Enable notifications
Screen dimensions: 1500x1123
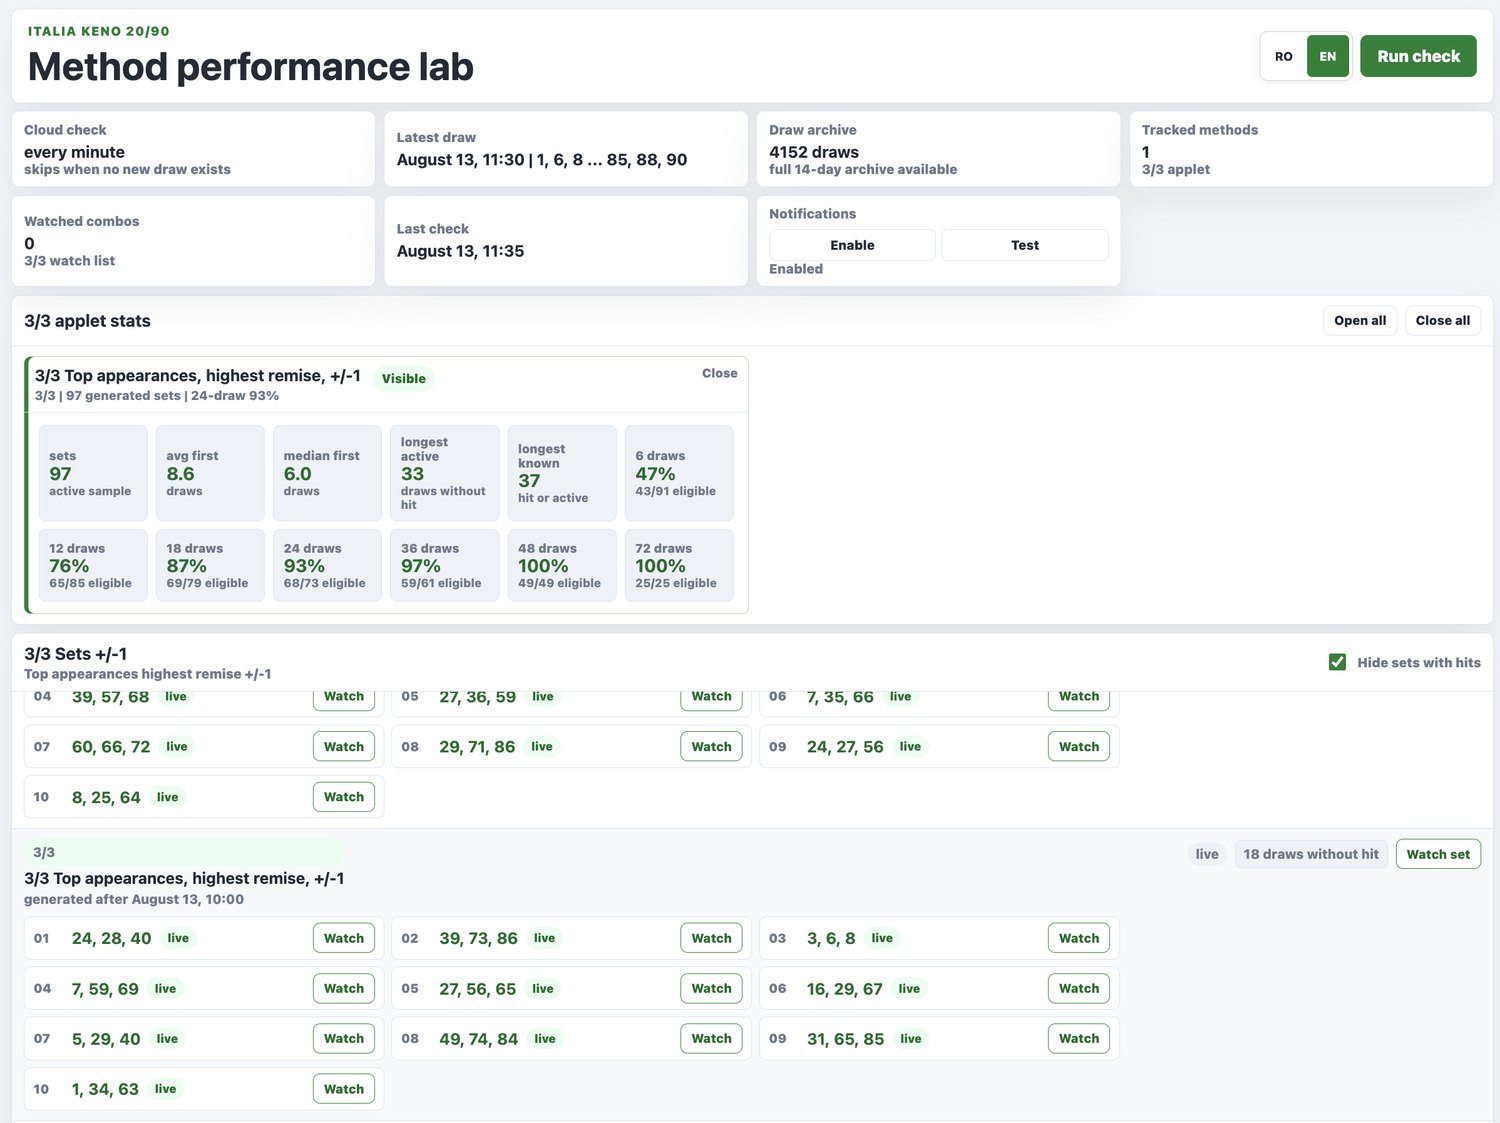click(852, 245)
